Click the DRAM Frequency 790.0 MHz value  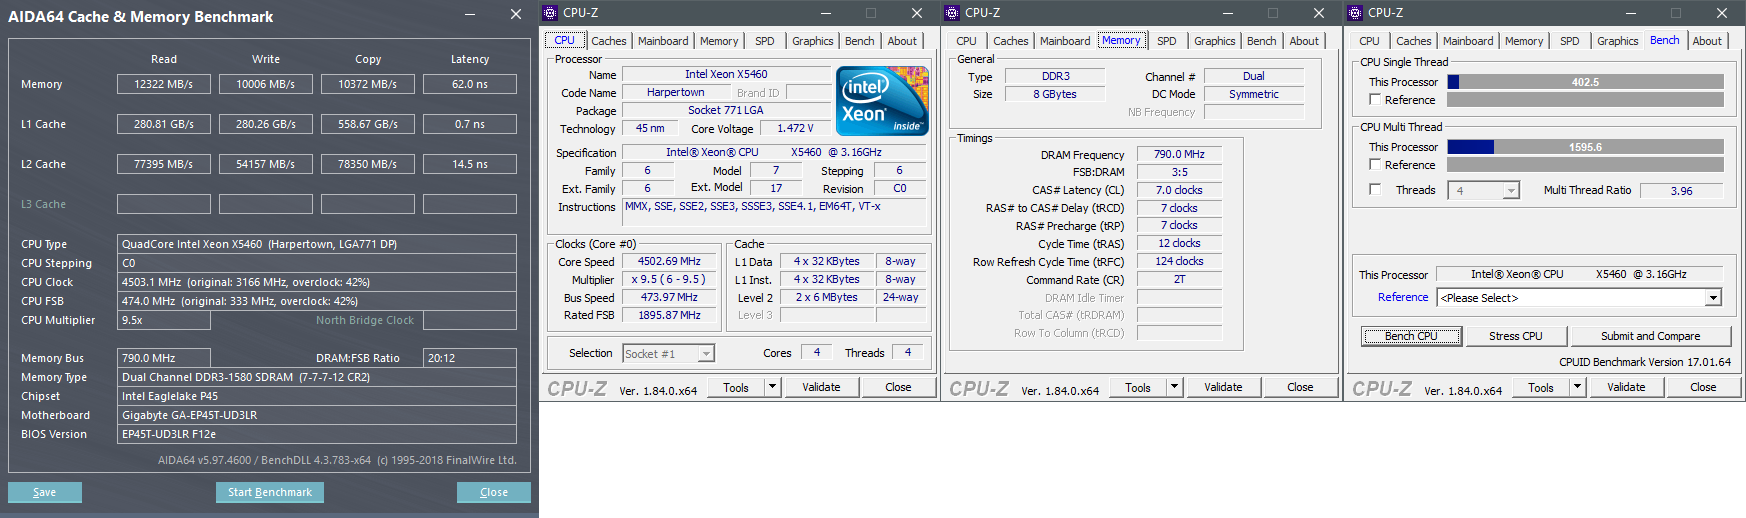1179,154
